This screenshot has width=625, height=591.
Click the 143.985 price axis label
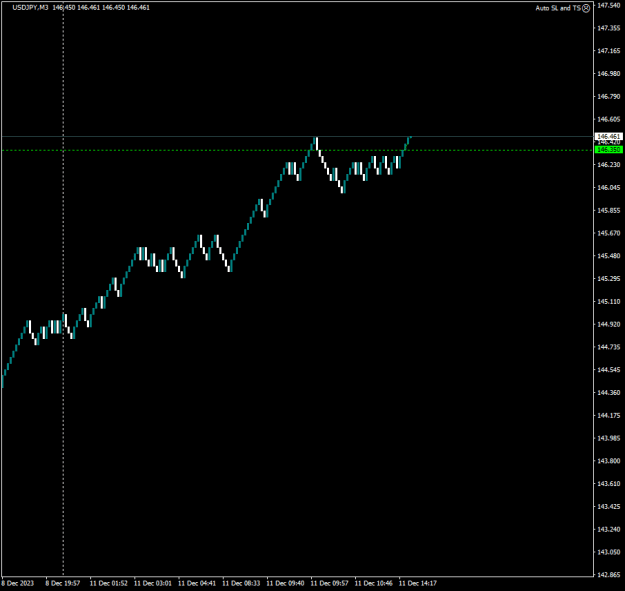tap(609, 438)
